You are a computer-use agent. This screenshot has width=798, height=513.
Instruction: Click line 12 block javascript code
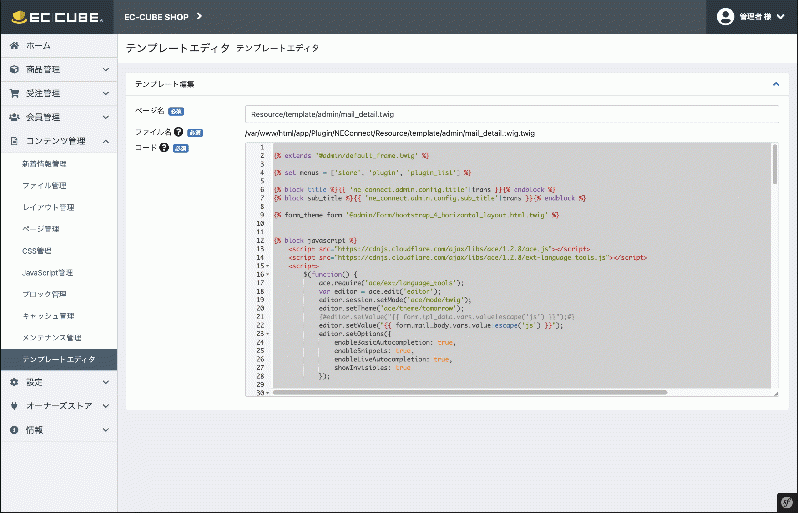pyautogui.click(x=315, y=240)
